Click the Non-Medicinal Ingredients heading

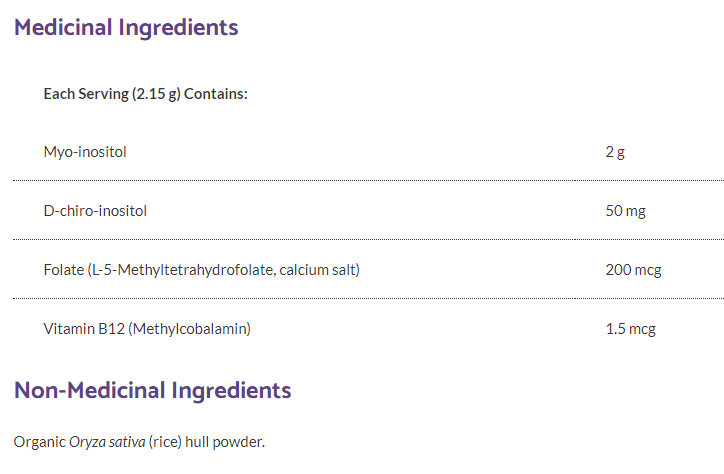152,390
